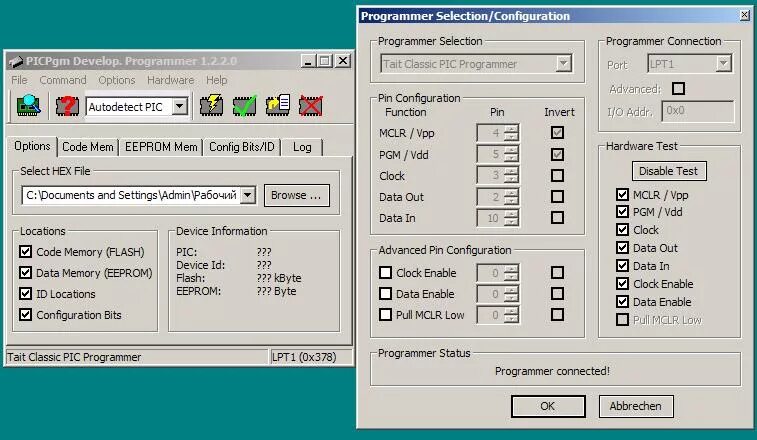The image size is (757, 440).
Task: Click the I/O Addr. input field
Action: [698, 111]
